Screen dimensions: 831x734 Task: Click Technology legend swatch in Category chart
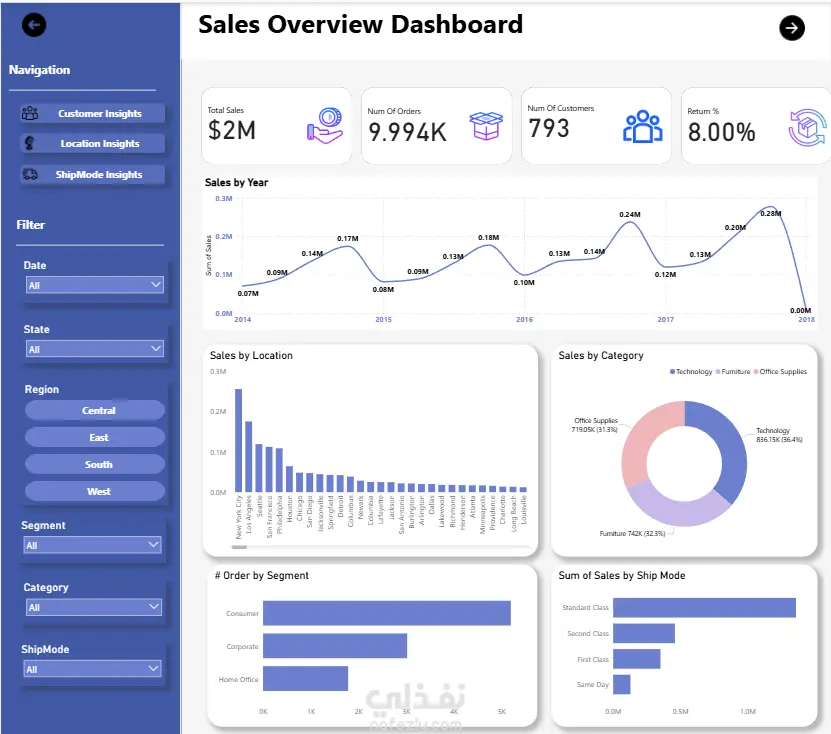coord(672,372)
